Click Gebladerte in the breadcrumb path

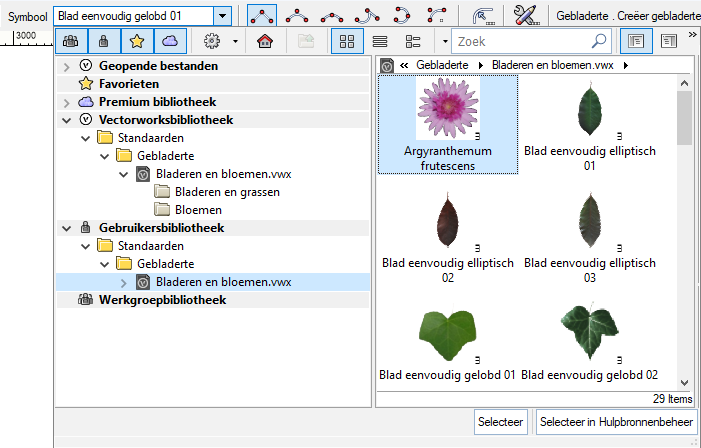442,65
